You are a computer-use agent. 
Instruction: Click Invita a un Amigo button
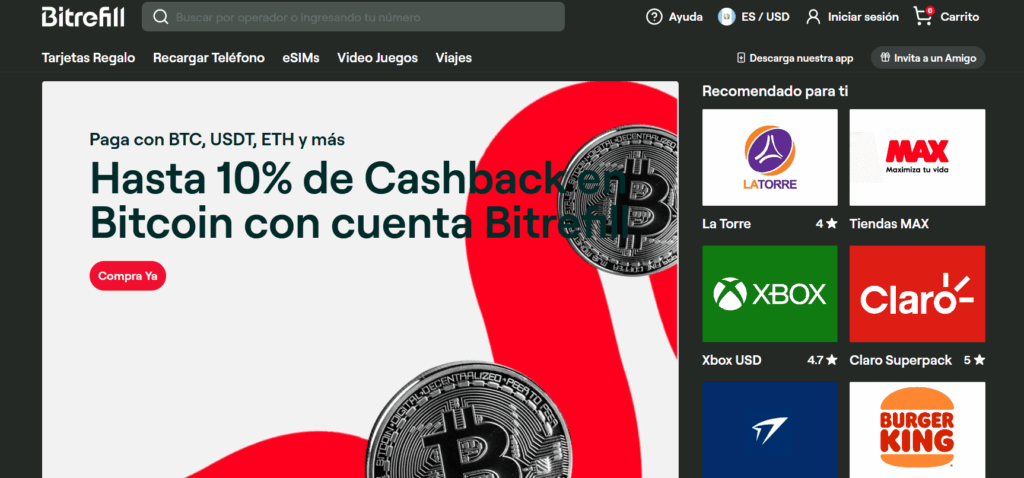click(928, 58)
